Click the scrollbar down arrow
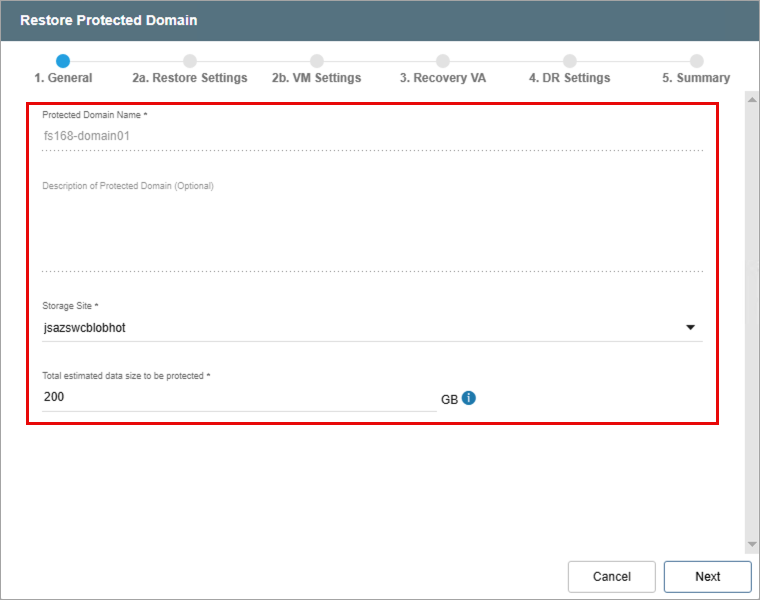Screen dimensions: 760x600 click(x=752, y=545)
